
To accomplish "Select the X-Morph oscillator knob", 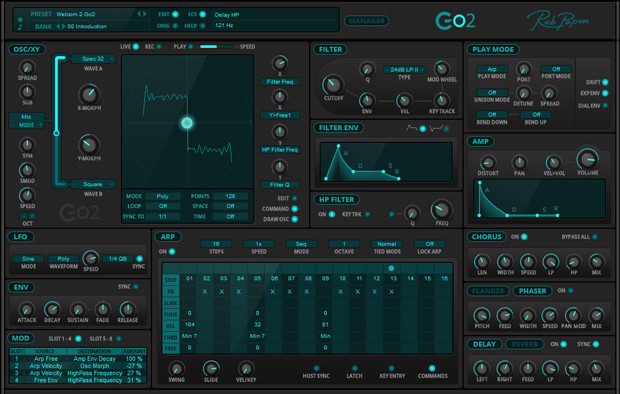I will coord(89,94).
